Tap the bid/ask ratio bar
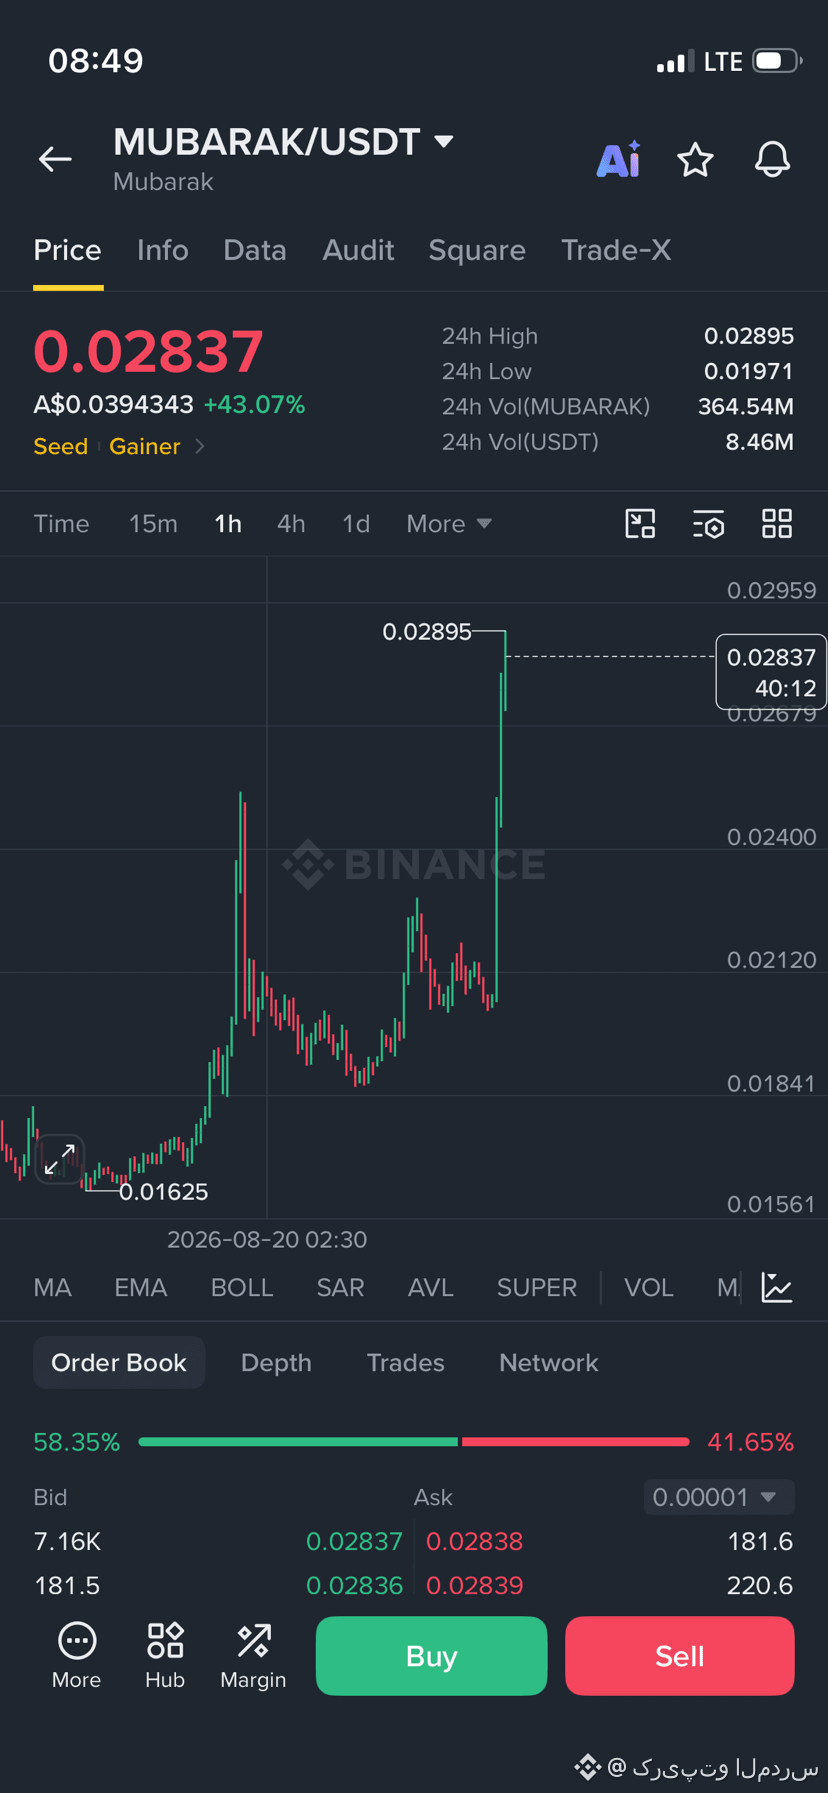 414,1442
